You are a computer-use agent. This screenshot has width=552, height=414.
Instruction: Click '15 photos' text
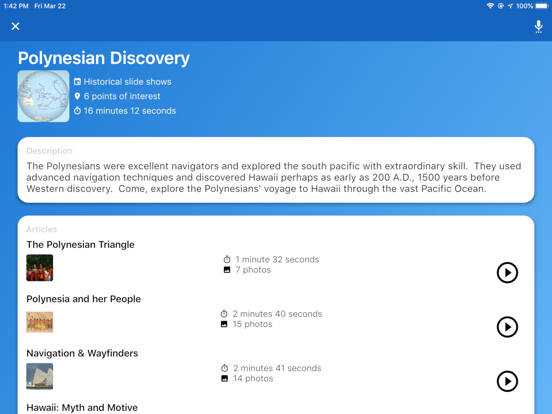click(x=252, y=324)
